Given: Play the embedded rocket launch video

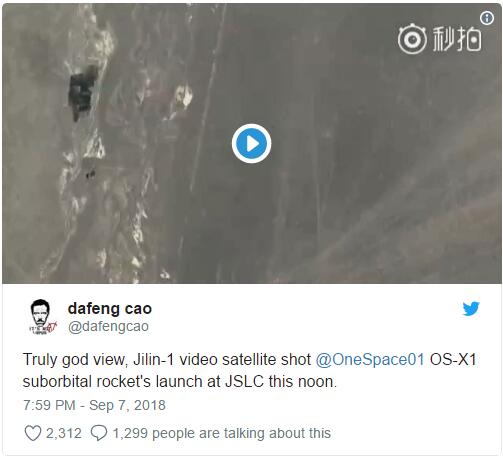Looking at the screenshot, I should 251,144.
